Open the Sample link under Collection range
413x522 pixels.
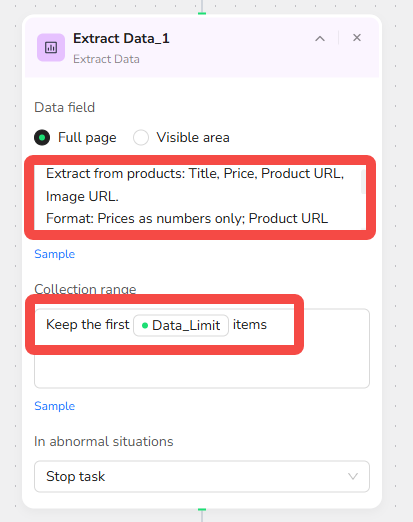pyautogui.click(x=55, y=406)
